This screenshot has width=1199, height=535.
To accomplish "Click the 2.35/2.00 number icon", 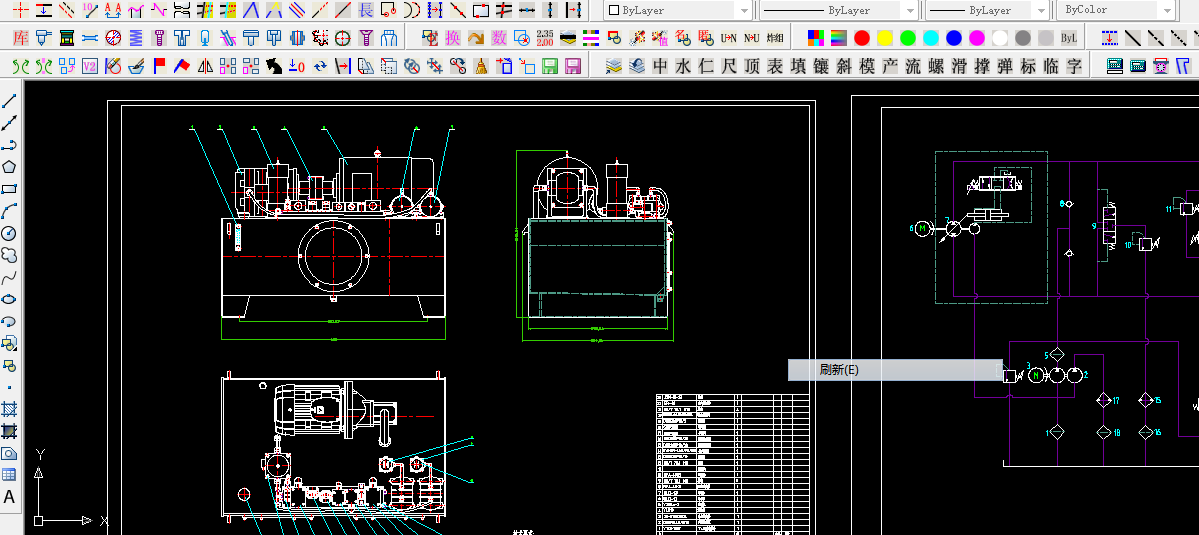I will pos(544,37).
